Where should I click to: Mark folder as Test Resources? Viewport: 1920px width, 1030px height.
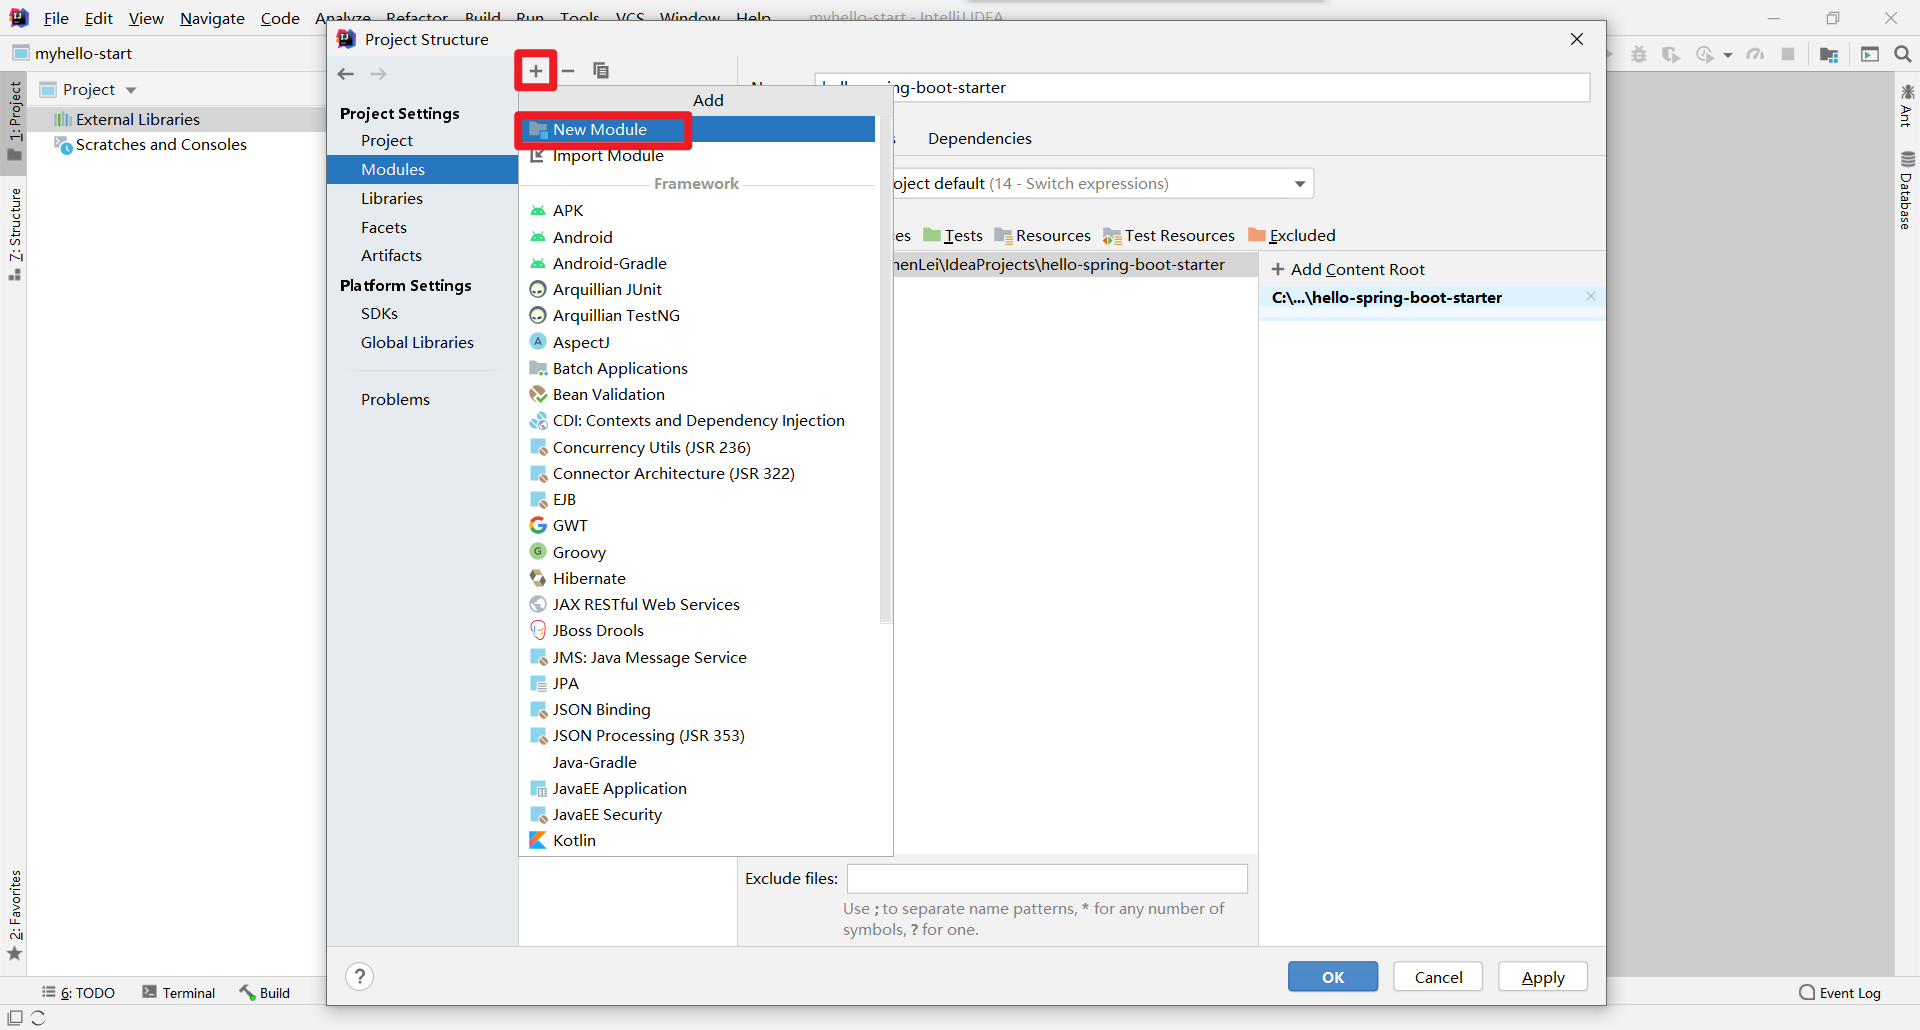coord(1169,235)
